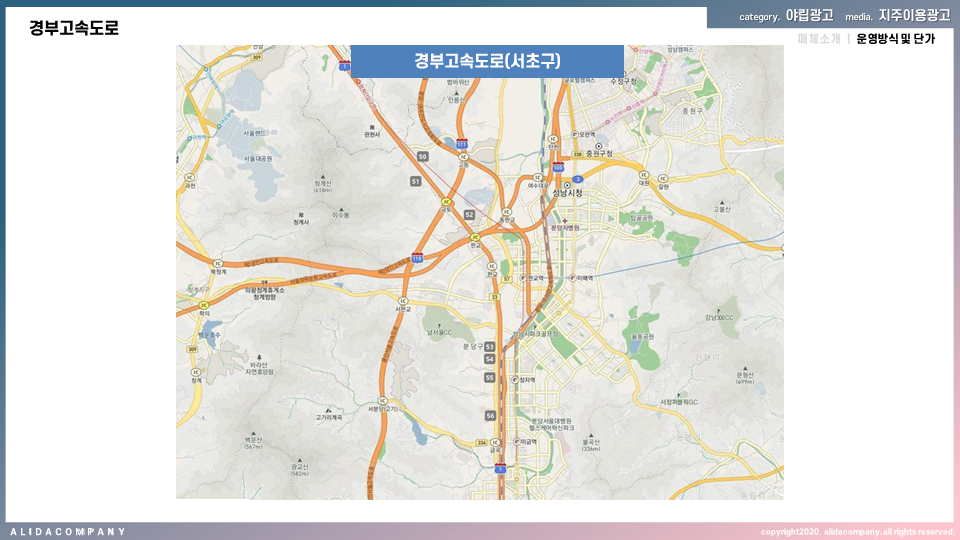Click map marker number 51
The height and width of the screenshot is (540, 960).
pyautogui.click(x=415, y=181)
